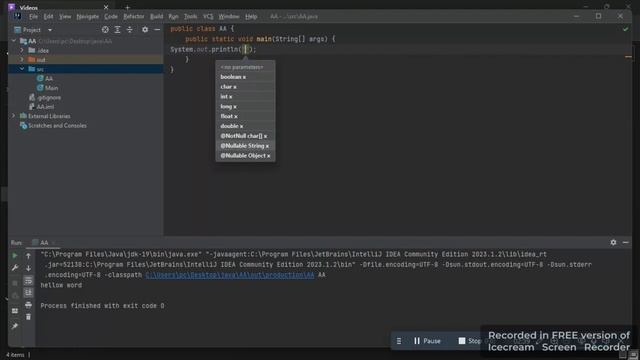This screenshot has height=360, width=640.
Task: Open Run panel settings gear
Action: pyautogui.click(x=613, y=242)
